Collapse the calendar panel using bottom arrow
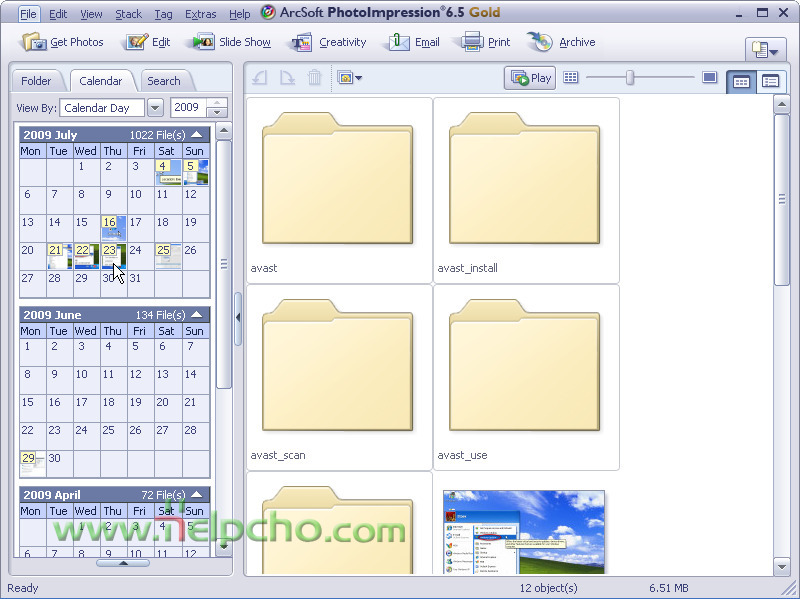This screenshot has width=800, height=599. pyautogui.click(x=123, y=563)
